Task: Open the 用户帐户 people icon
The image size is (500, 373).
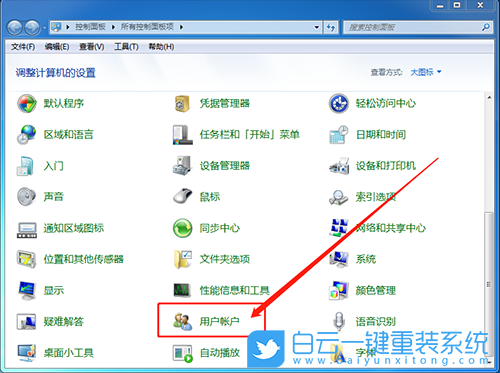Action: tap(182, 321)
